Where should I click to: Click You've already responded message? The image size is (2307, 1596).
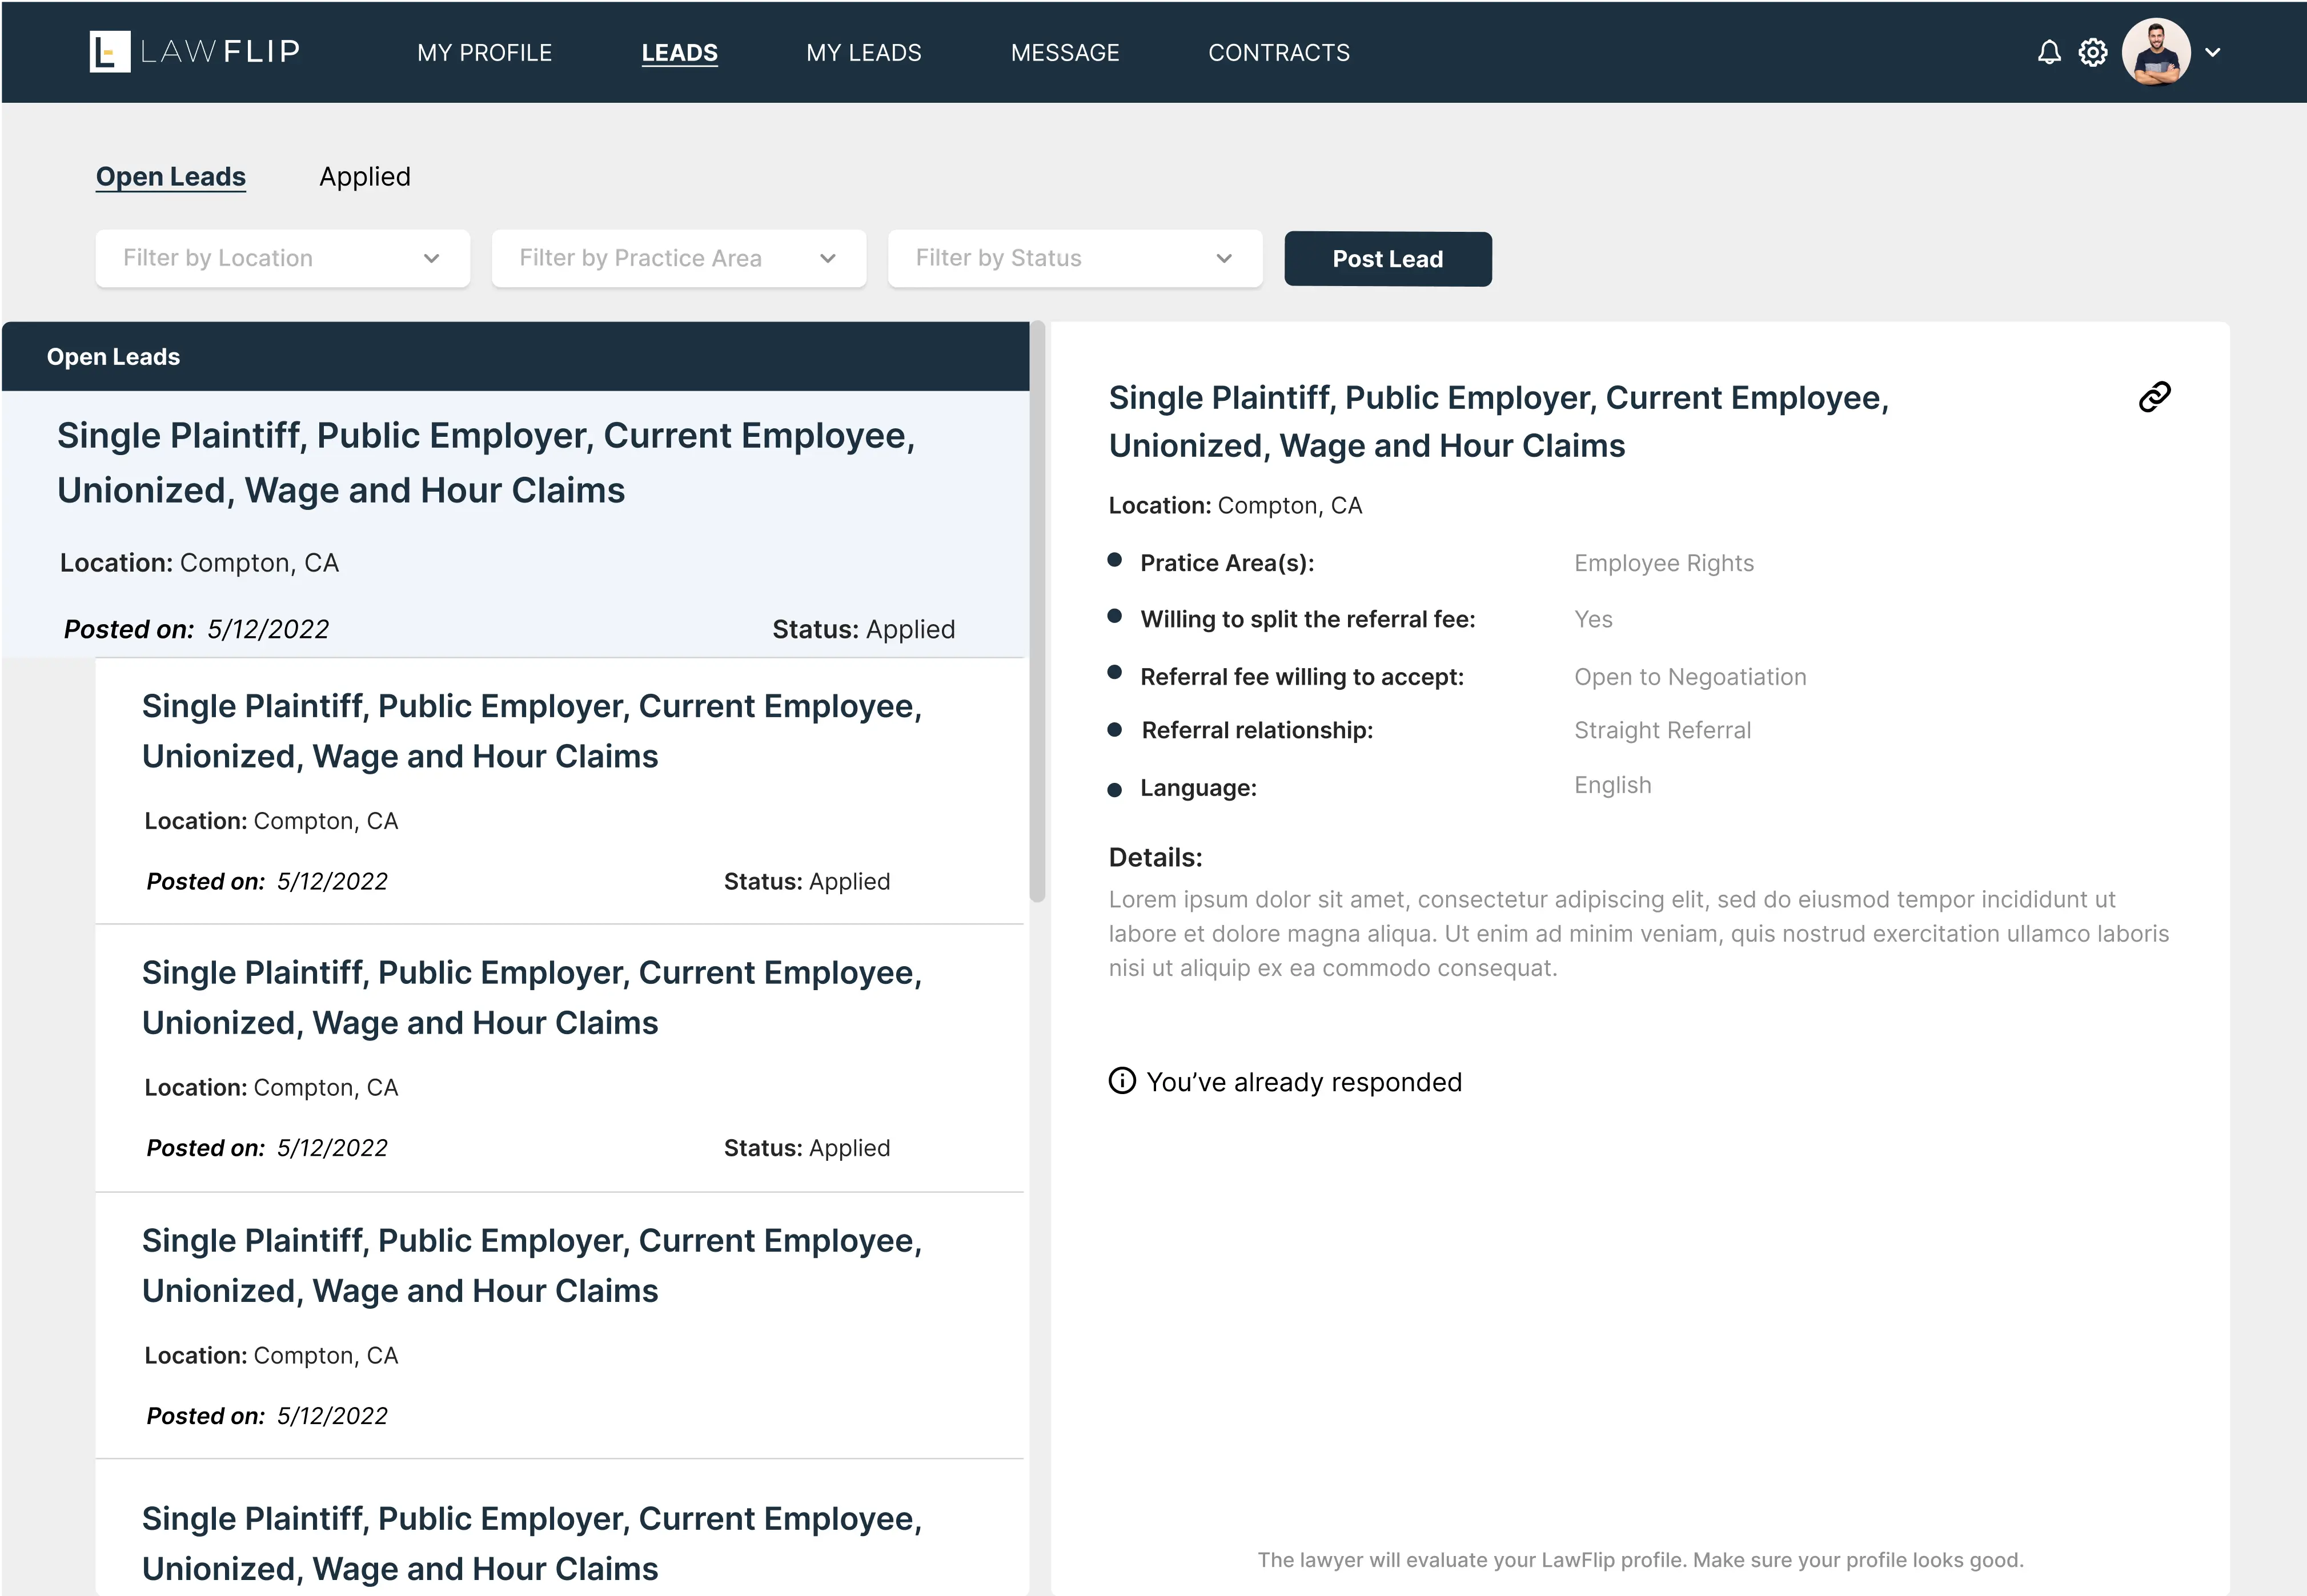click(x=1304, y=1082)
